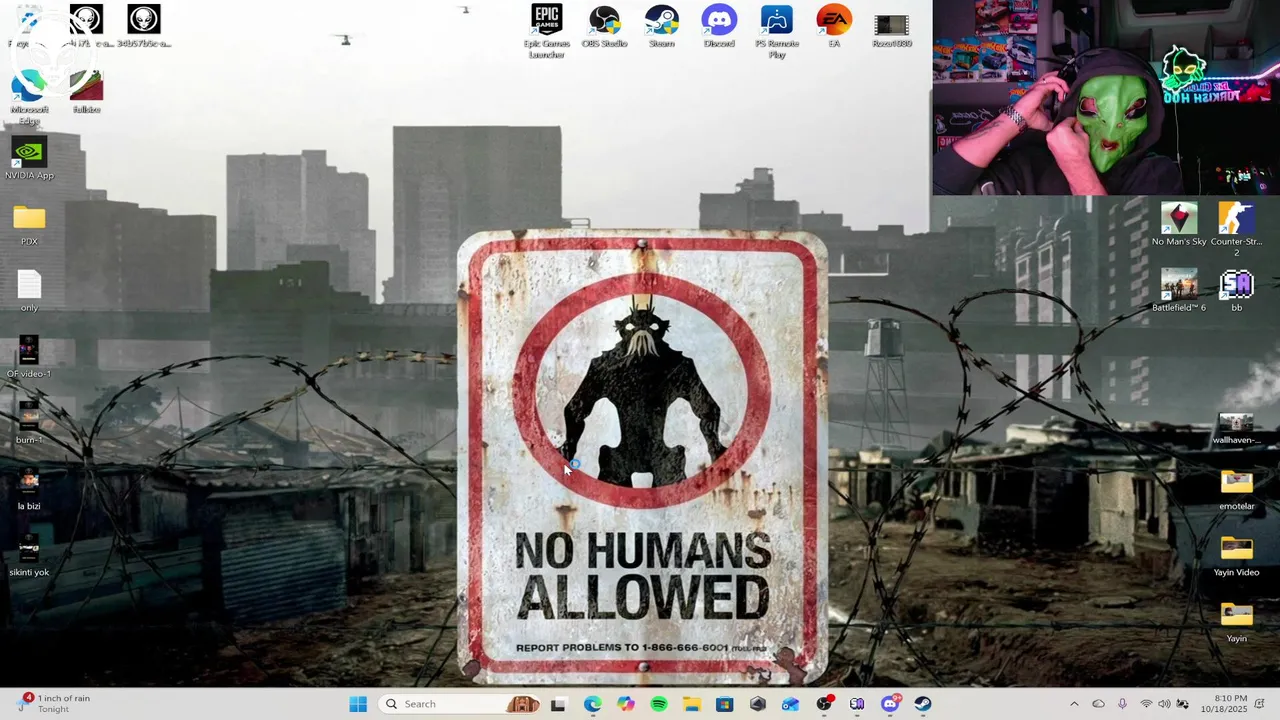Click the taskbar Search box
The image size is (1280, 720).
(x=460, y=704)
